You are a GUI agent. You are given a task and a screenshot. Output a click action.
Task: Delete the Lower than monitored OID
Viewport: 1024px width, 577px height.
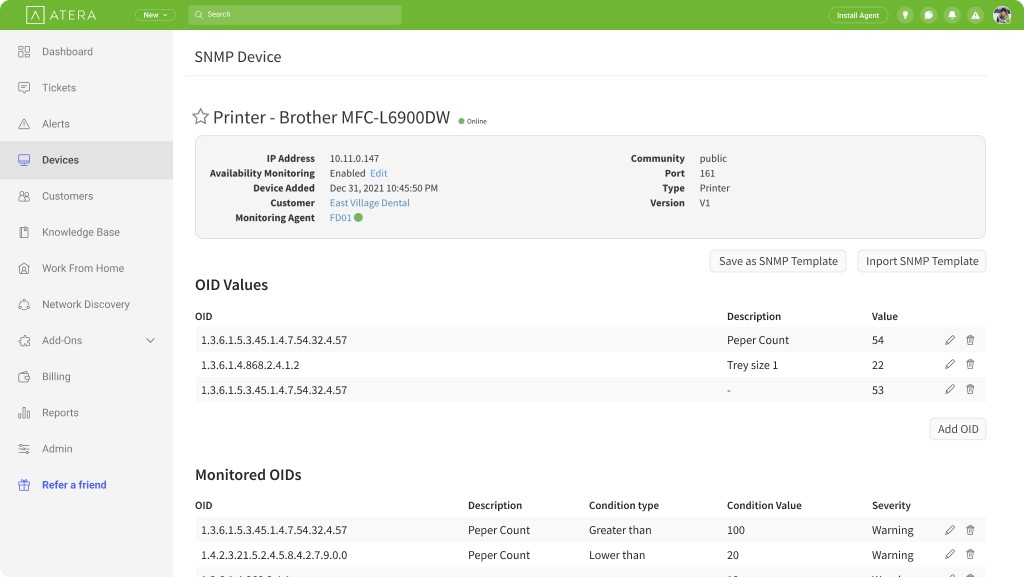(970, 554)
